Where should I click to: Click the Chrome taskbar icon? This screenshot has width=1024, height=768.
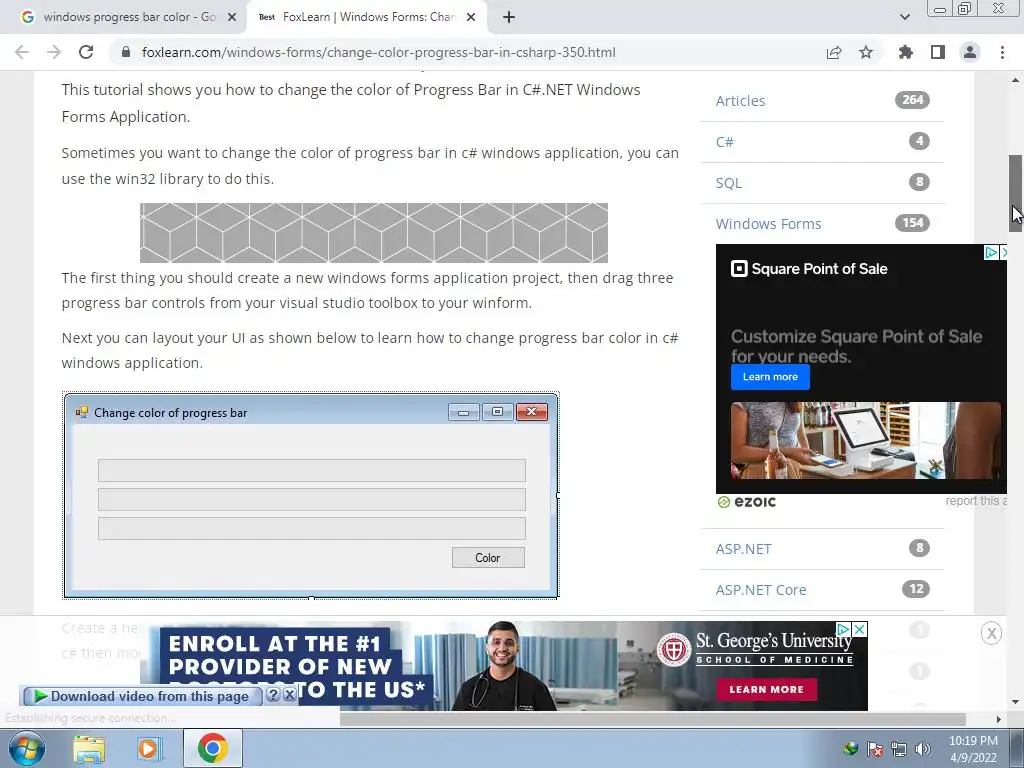212,748
